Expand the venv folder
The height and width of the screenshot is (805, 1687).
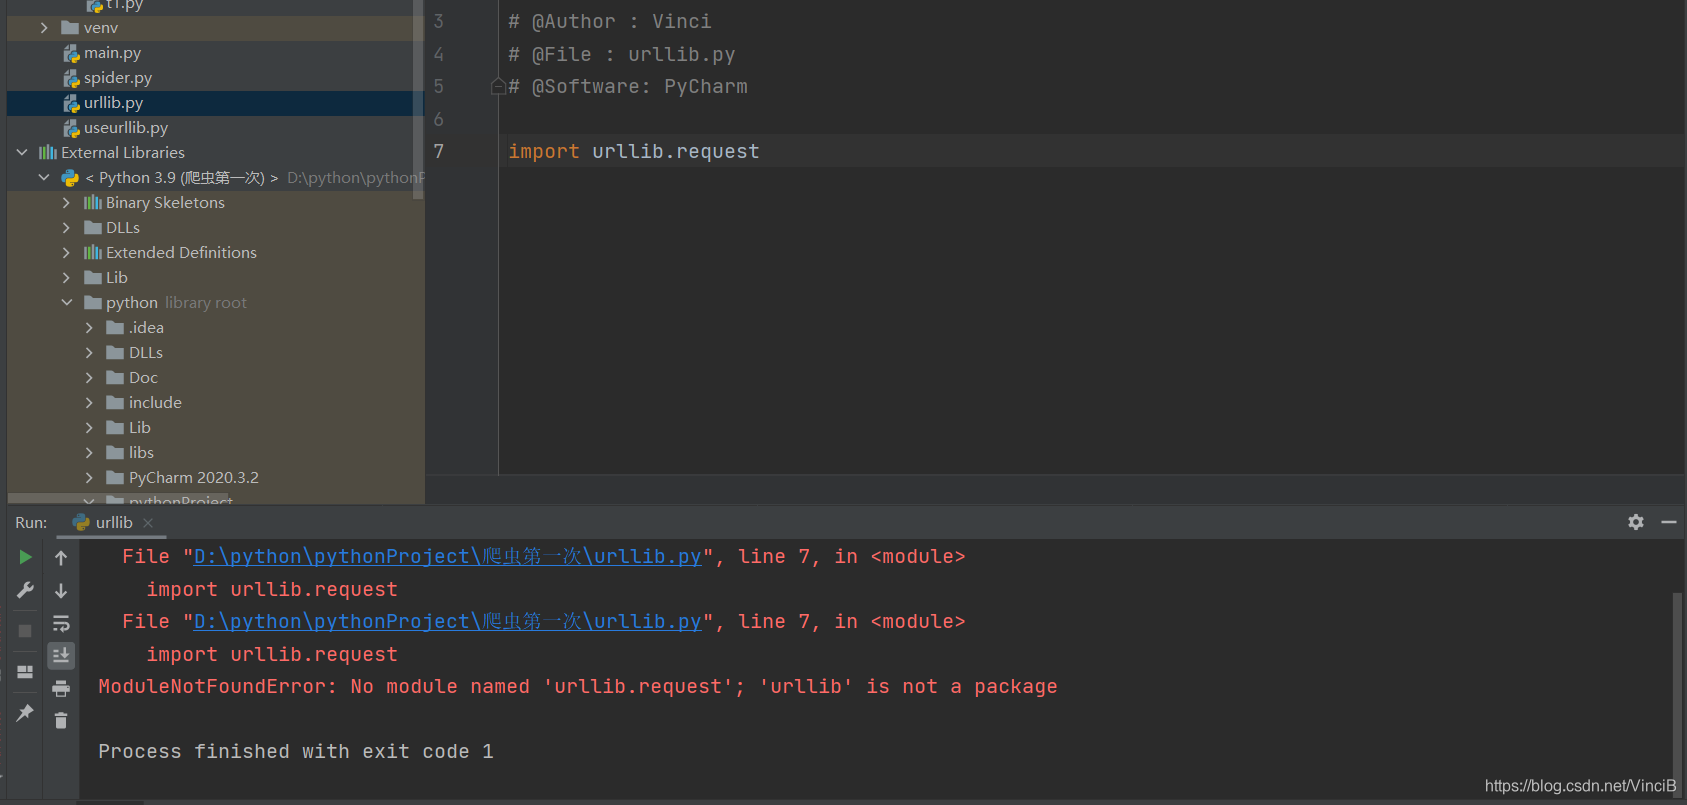click(44, 28)
